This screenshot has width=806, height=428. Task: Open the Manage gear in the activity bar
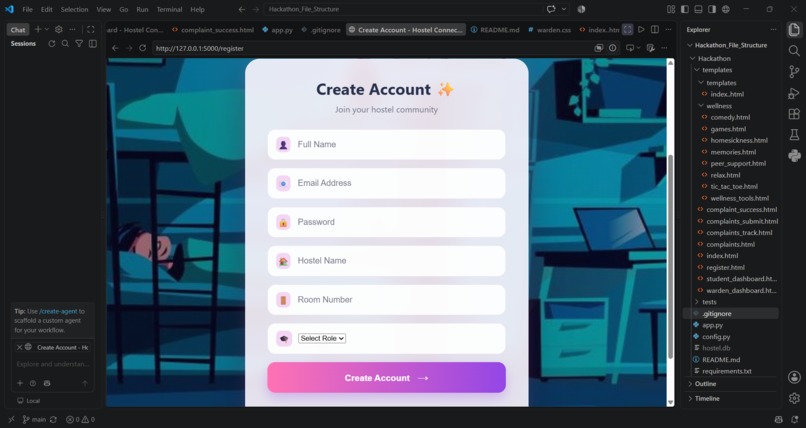(x=794, y=398)
